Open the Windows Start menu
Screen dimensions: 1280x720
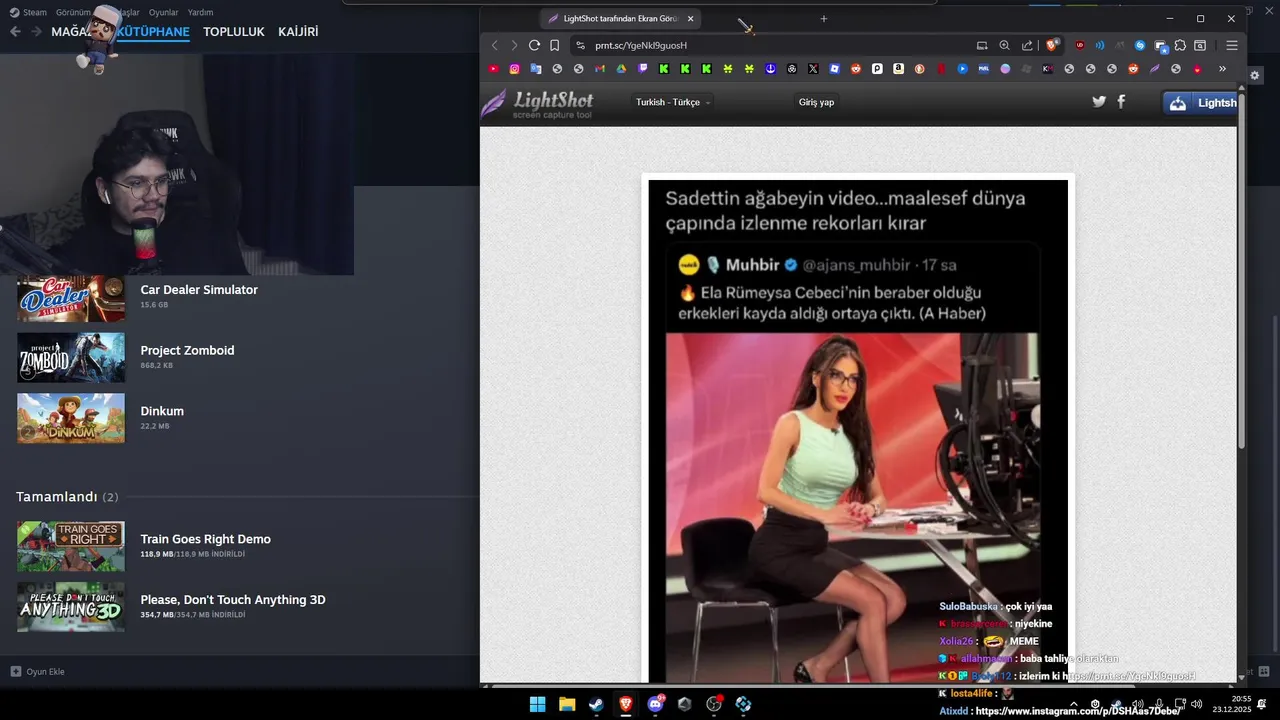tap(538, 704)
